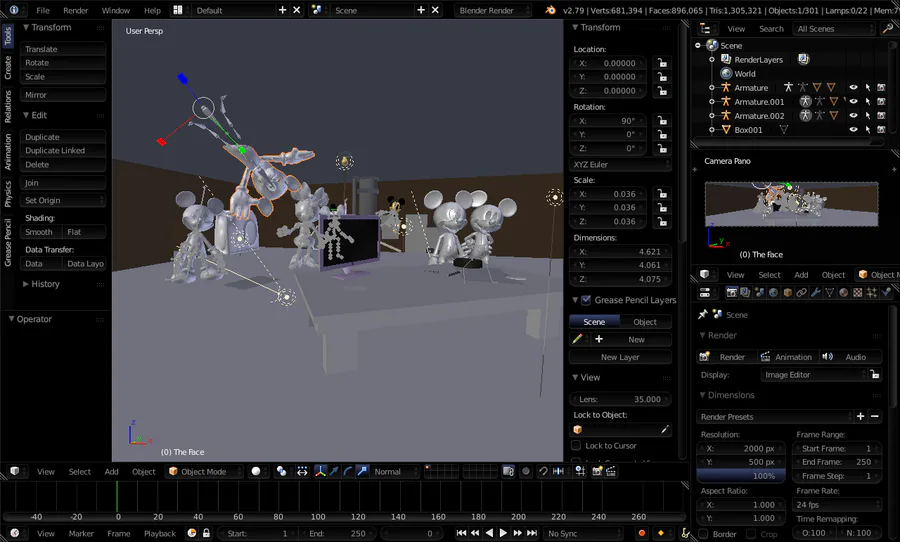
Task: Click the Duplicate Linked button
Action: [x=63, y=150]
